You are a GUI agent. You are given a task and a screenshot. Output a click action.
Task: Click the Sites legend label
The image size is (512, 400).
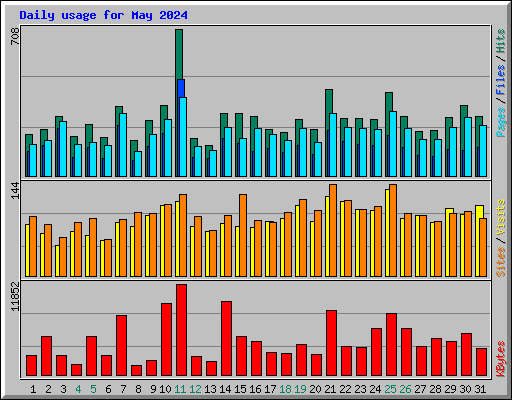coord(501,262)
